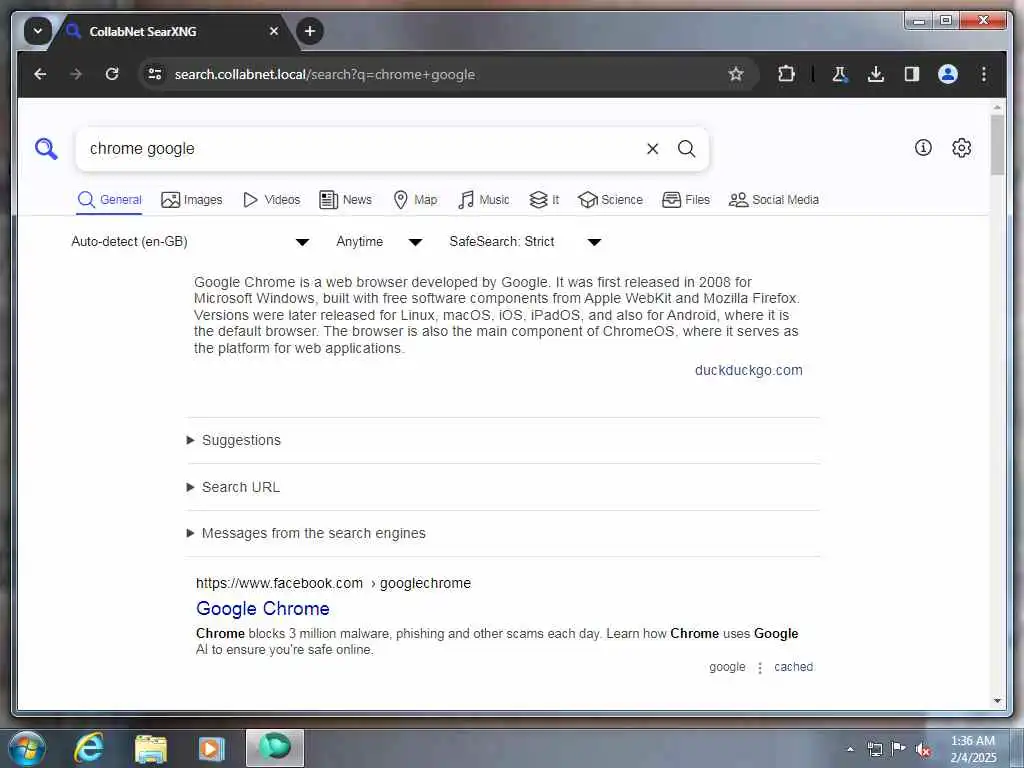Switch to the News category tab
This screenshot has height=768, width=1024.
tap(345, 200)
